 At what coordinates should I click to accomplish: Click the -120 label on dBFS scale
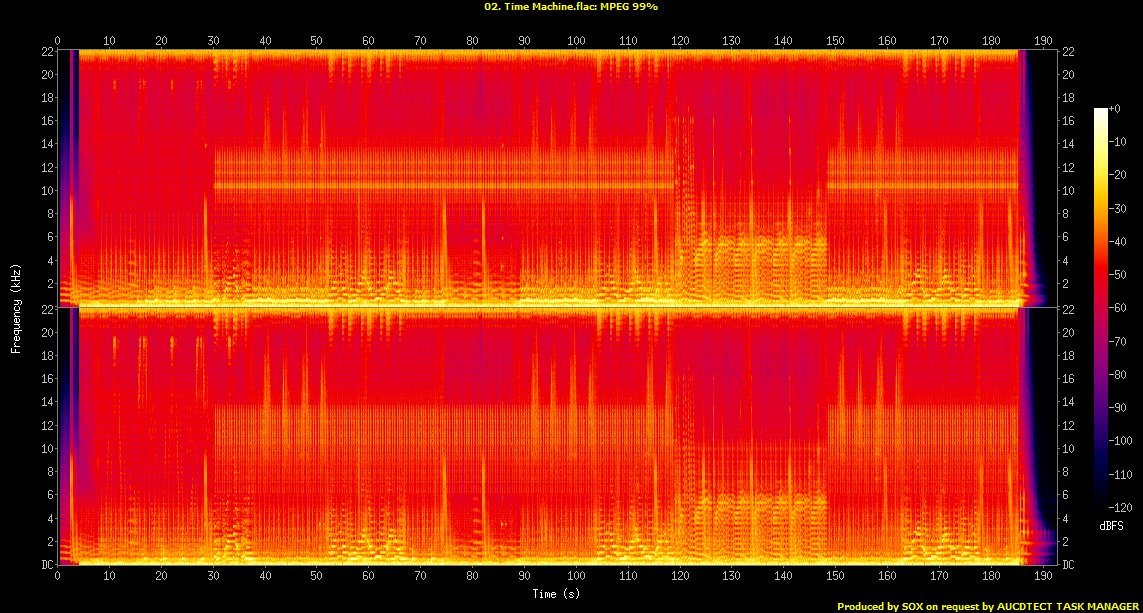coord(1120,507)
